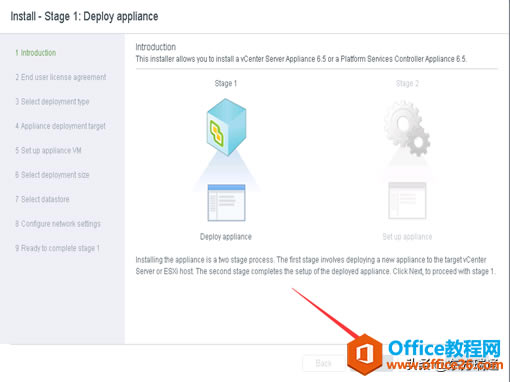
Task: Go to Select deployment type step
Action: point(52,102)
